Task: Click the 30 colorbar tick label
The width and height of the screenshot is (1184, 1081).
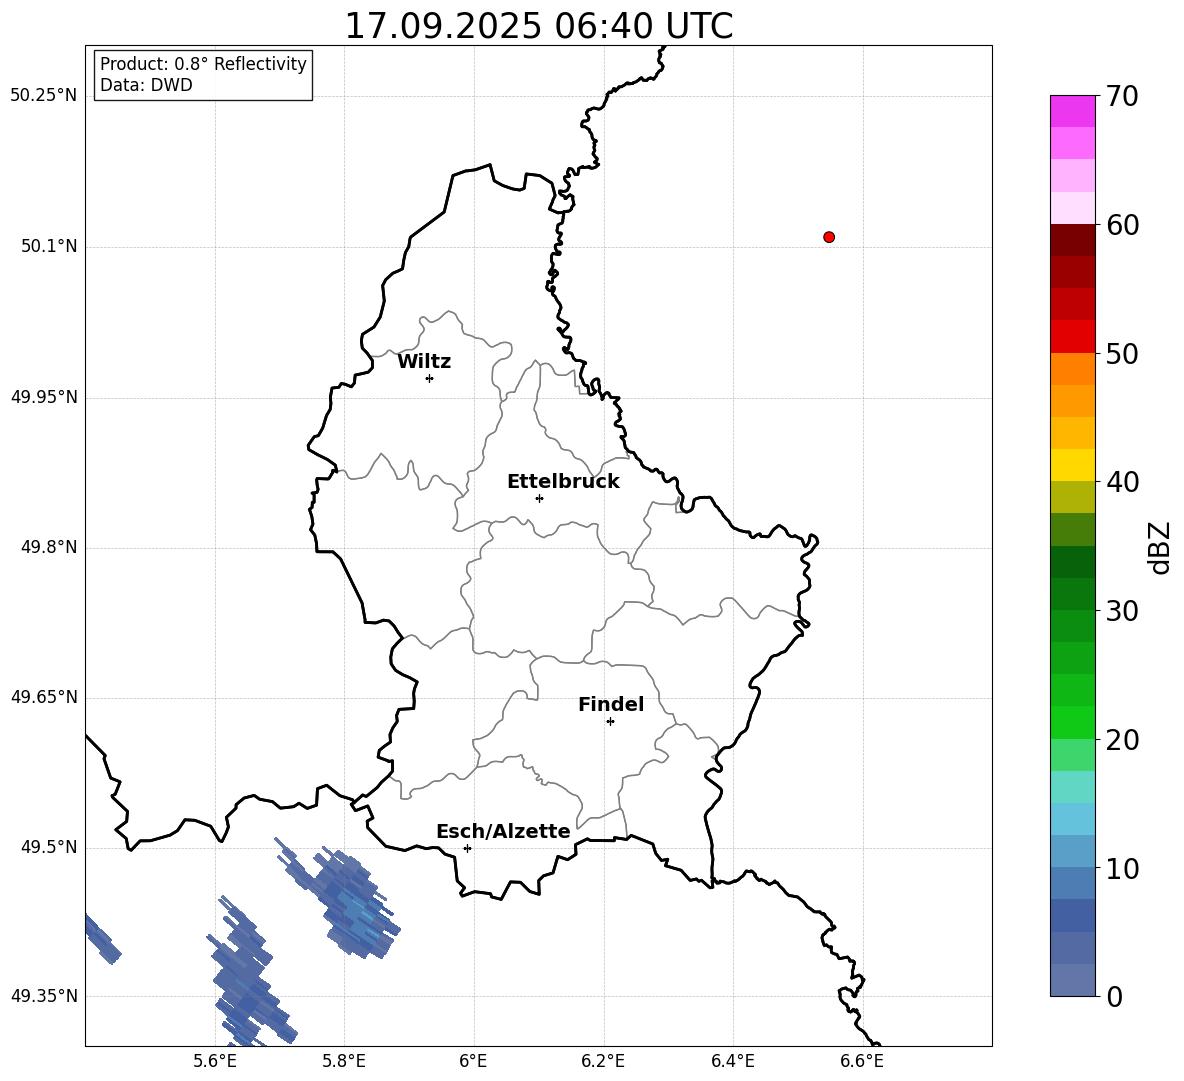Action: click(1122, 611)
